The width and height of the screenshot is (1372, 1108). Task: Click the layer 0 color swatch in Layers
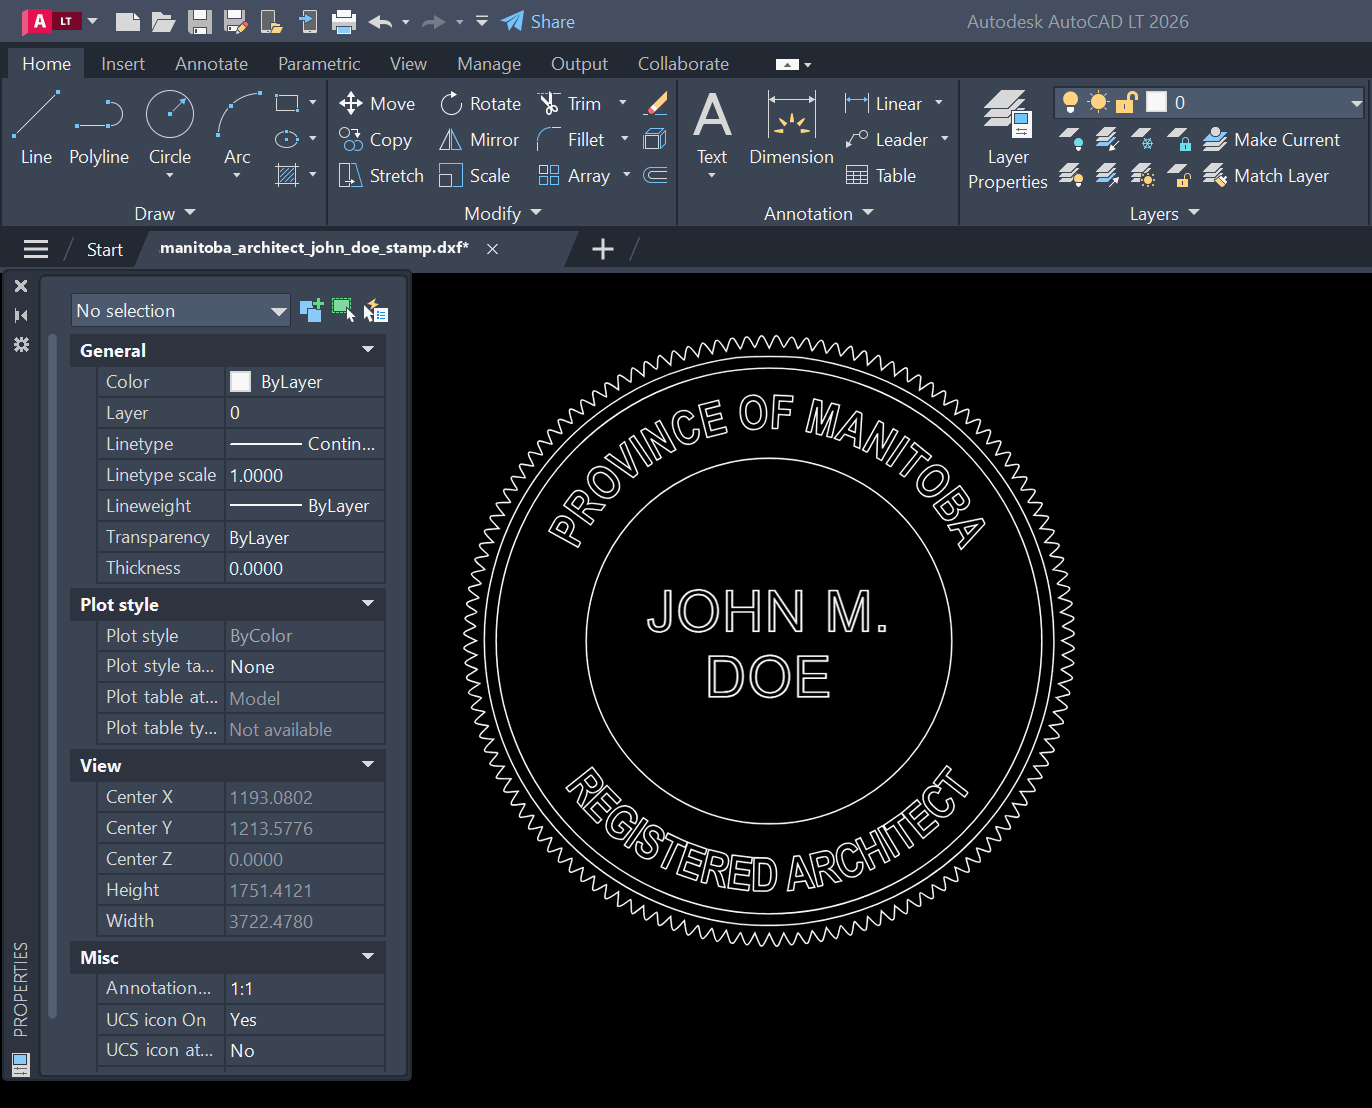point(1156,102)
